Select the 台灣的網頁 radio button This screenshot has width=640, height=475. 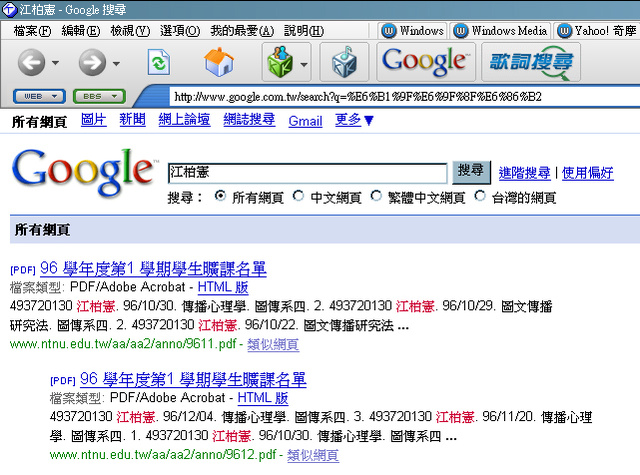point(480,196)
